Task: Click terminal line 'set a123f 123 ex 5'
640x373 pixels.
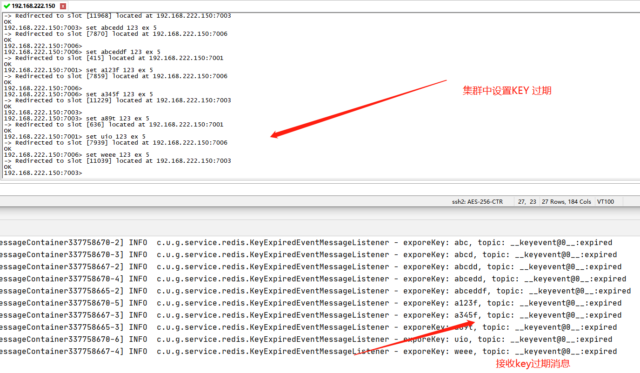Action: [78, 70]
